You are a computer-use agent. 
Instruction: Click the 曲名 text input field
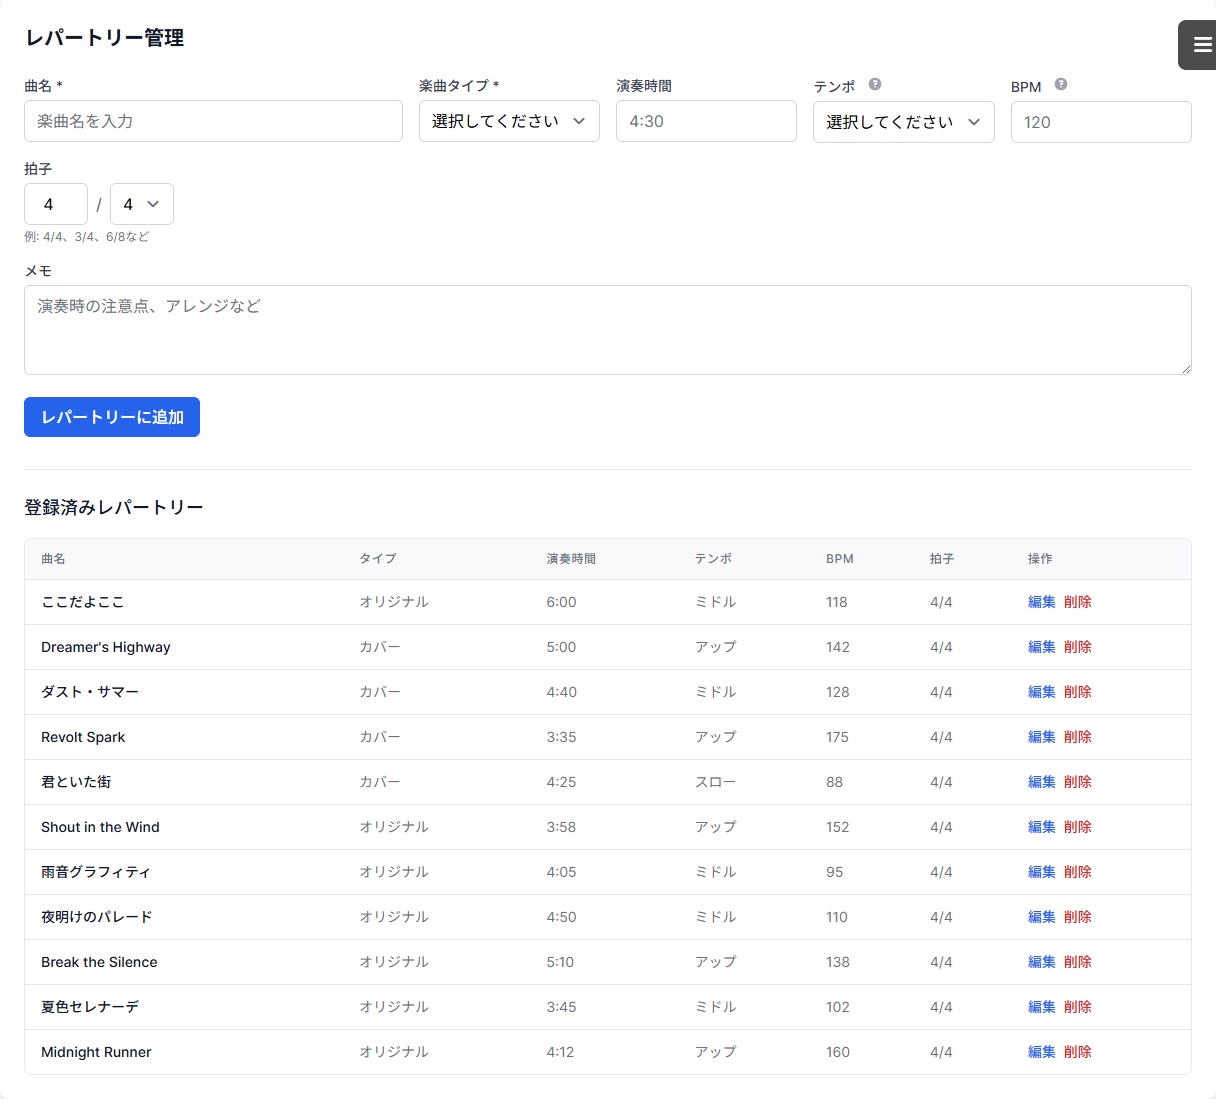click(x=213, y=121)
